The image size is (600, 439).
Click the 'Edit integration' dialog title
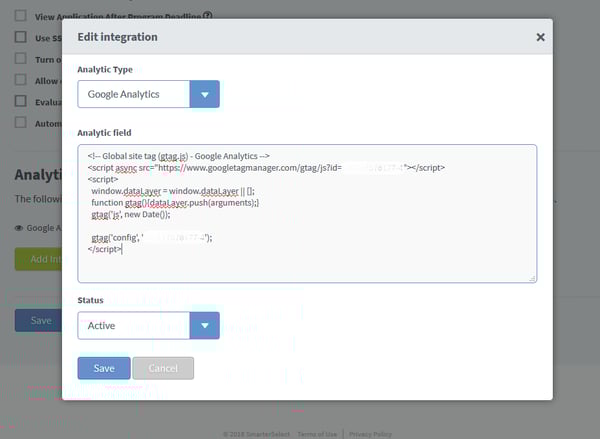[117, 37]
